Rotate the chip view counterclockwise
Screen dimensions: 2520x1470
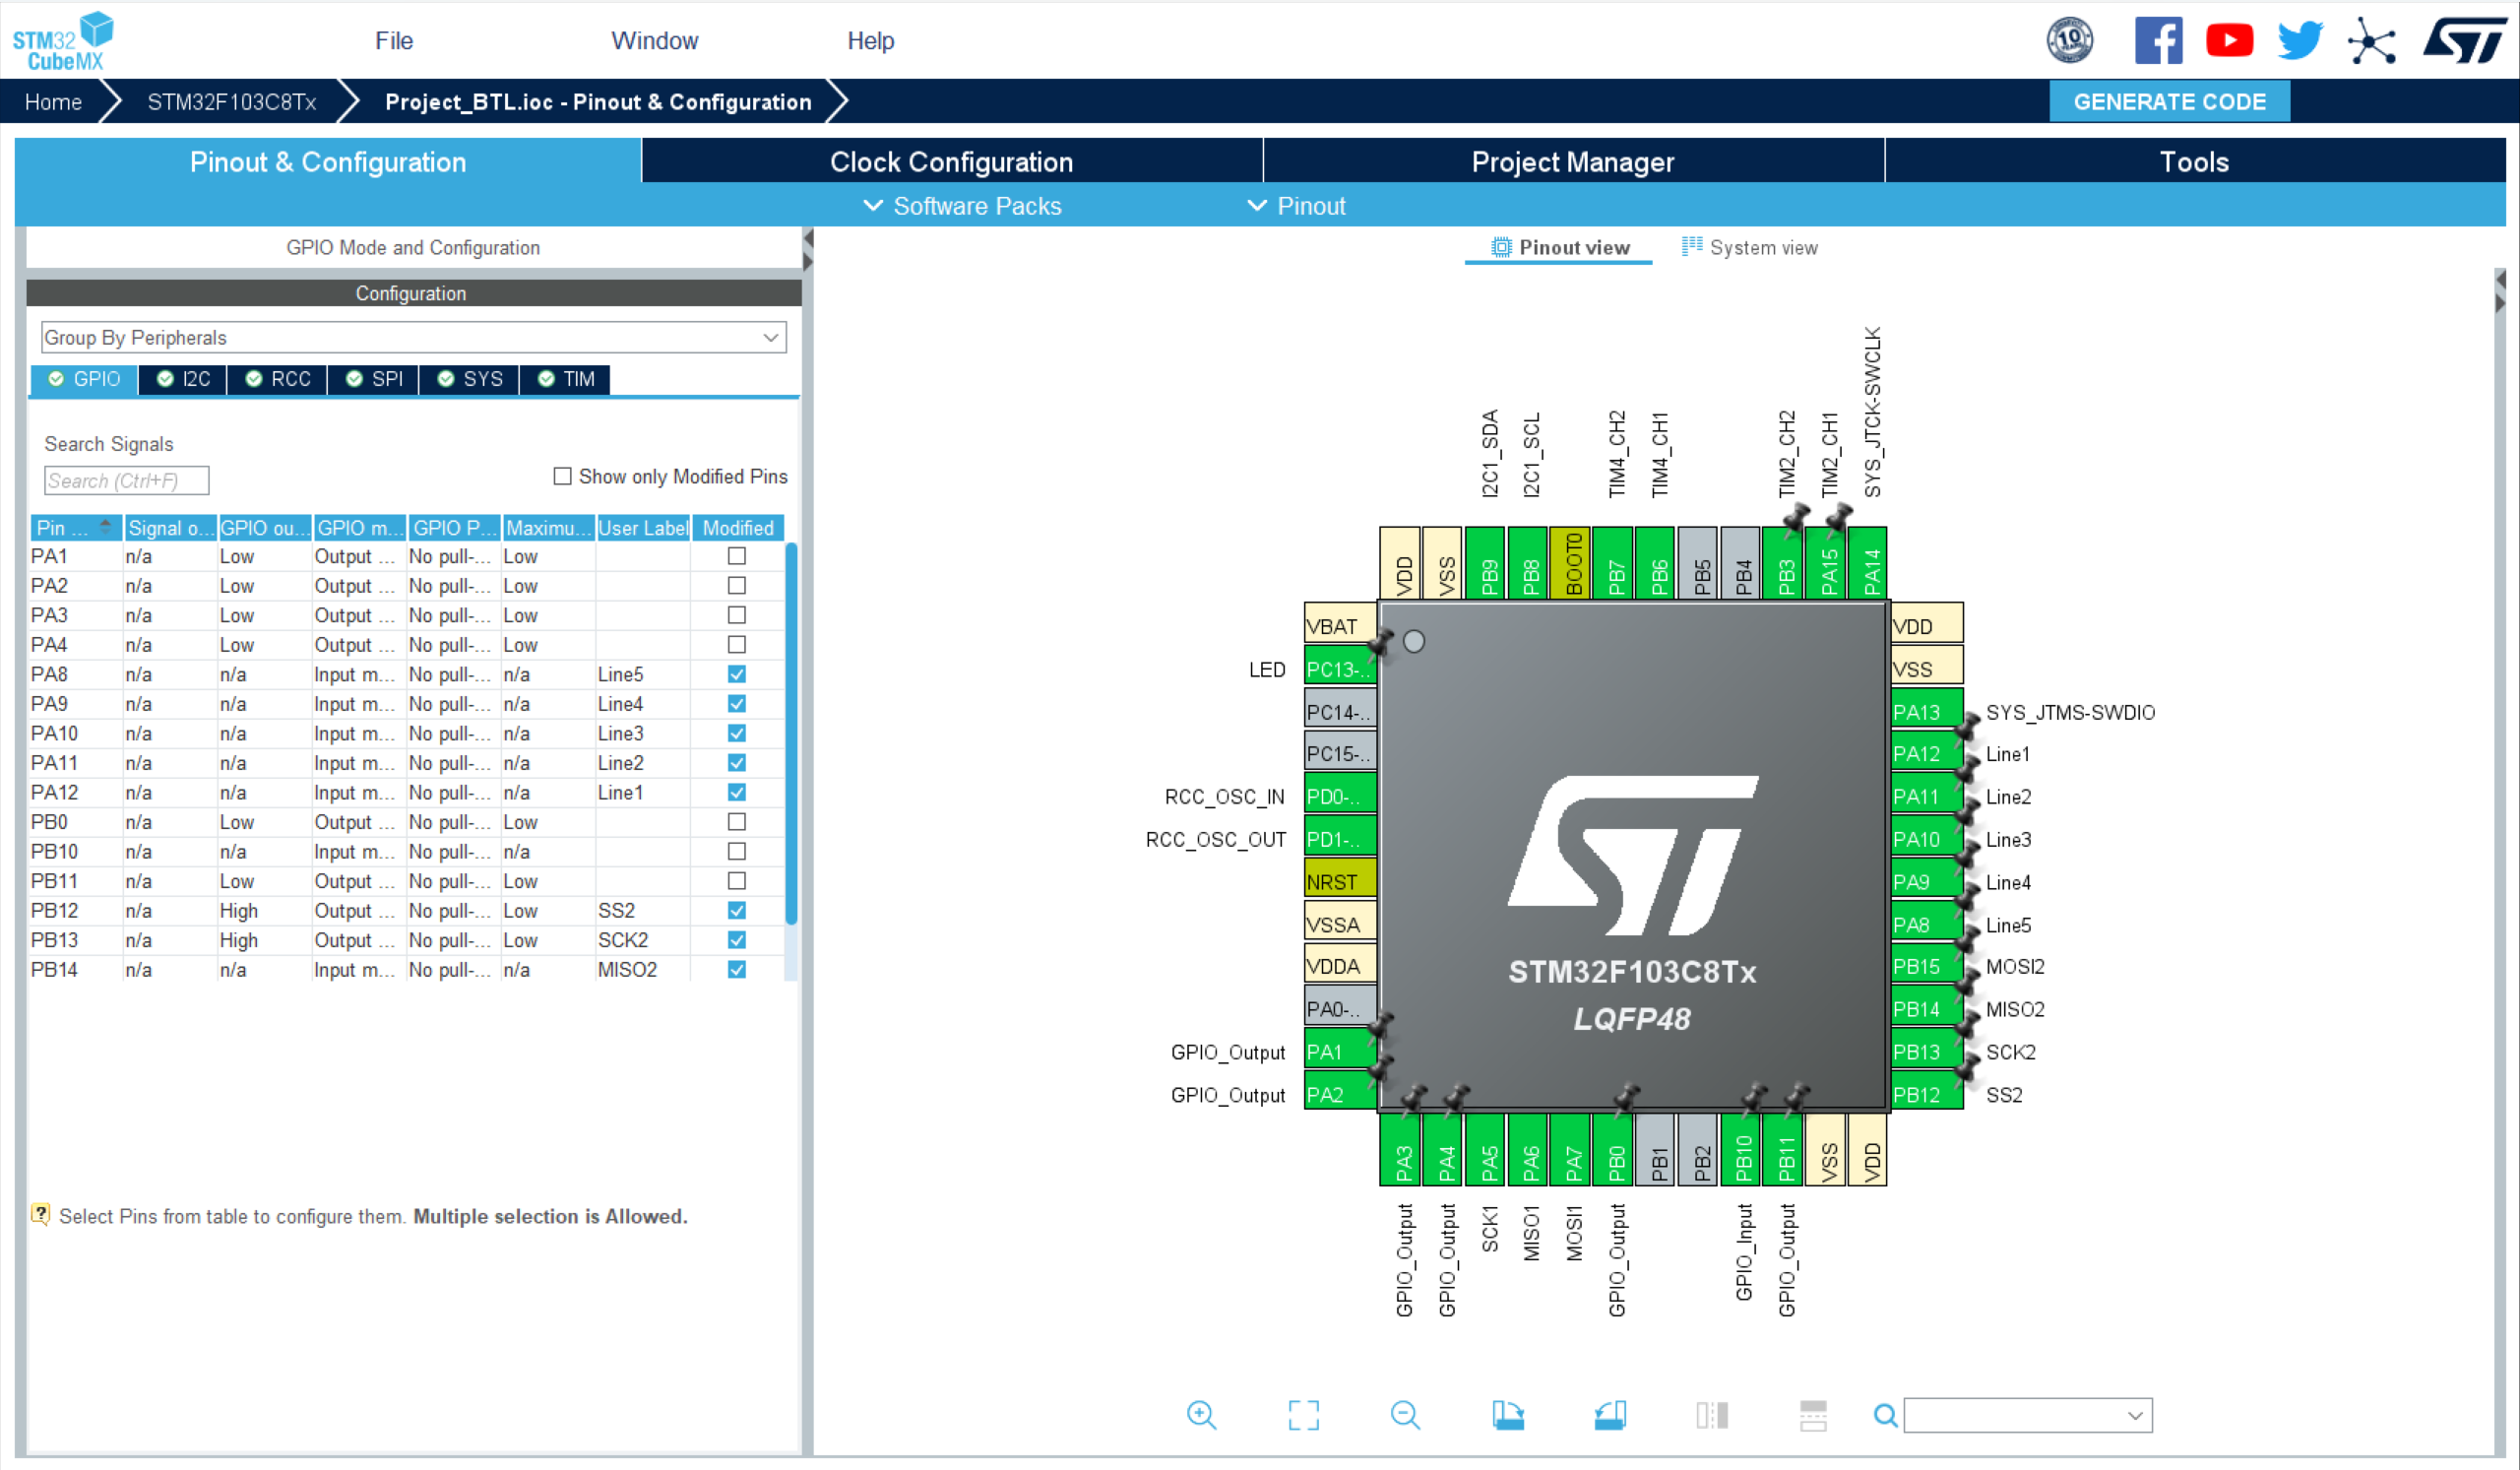click(1609, 1415)
